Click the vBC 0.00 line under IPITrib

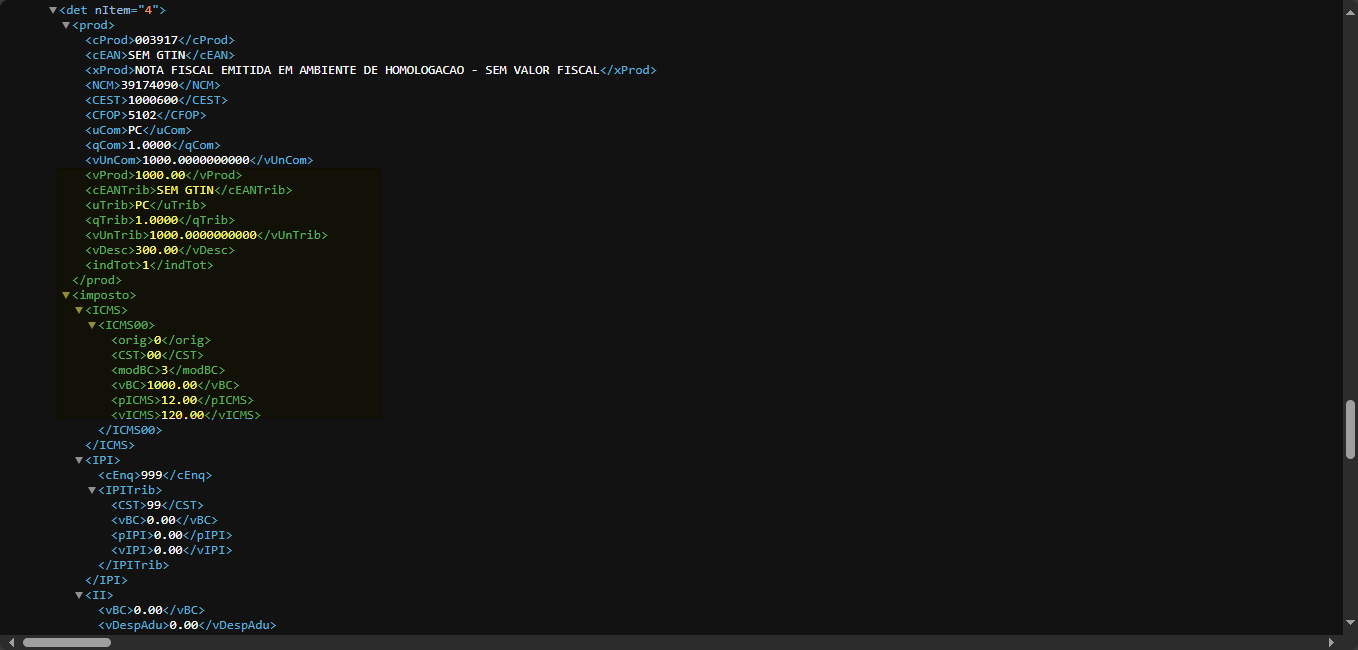pyautogui.click(x=164, y=520)
